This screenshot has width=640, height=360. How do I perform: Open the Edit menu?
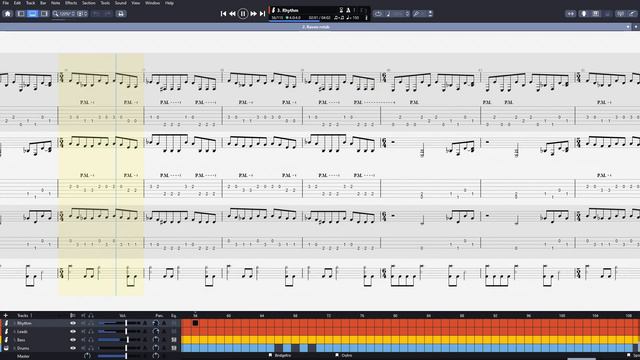click(x=17, y=3)
